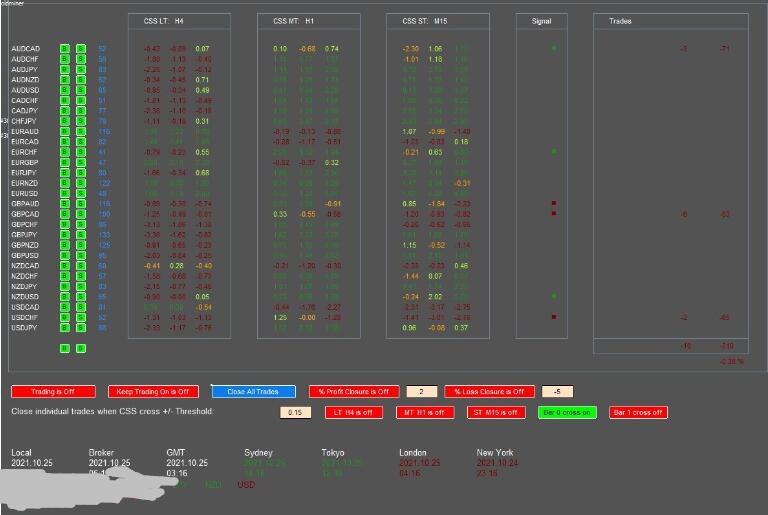Viewport: 768px width, 515px height.
Task: Click the CSS threshold field showing 0.15
Action: 295,413
